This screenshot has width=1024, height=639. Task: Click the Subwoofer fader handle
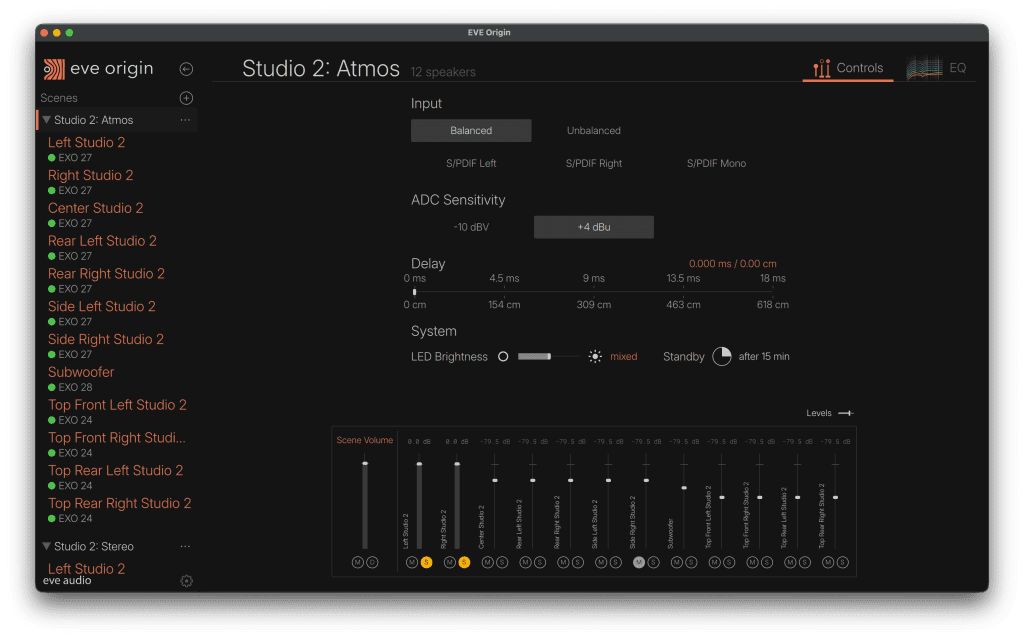click(x=684, y=488)
